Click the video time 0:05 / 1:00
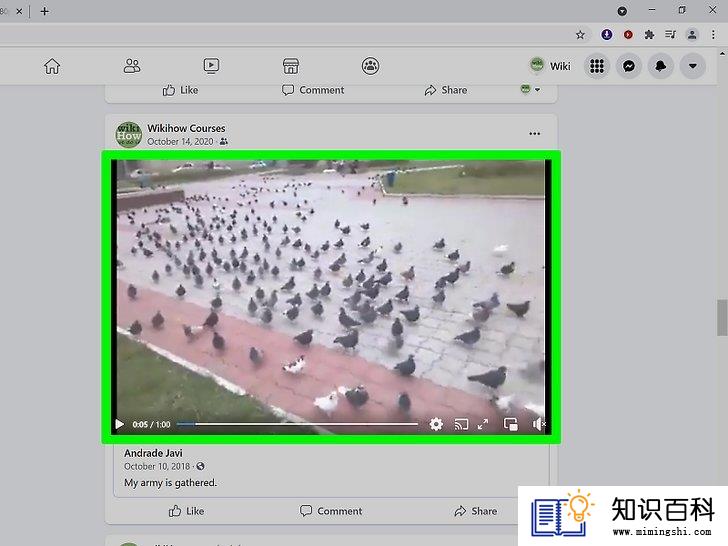This screenshot has height=546, width=728. tap(151, 424)
